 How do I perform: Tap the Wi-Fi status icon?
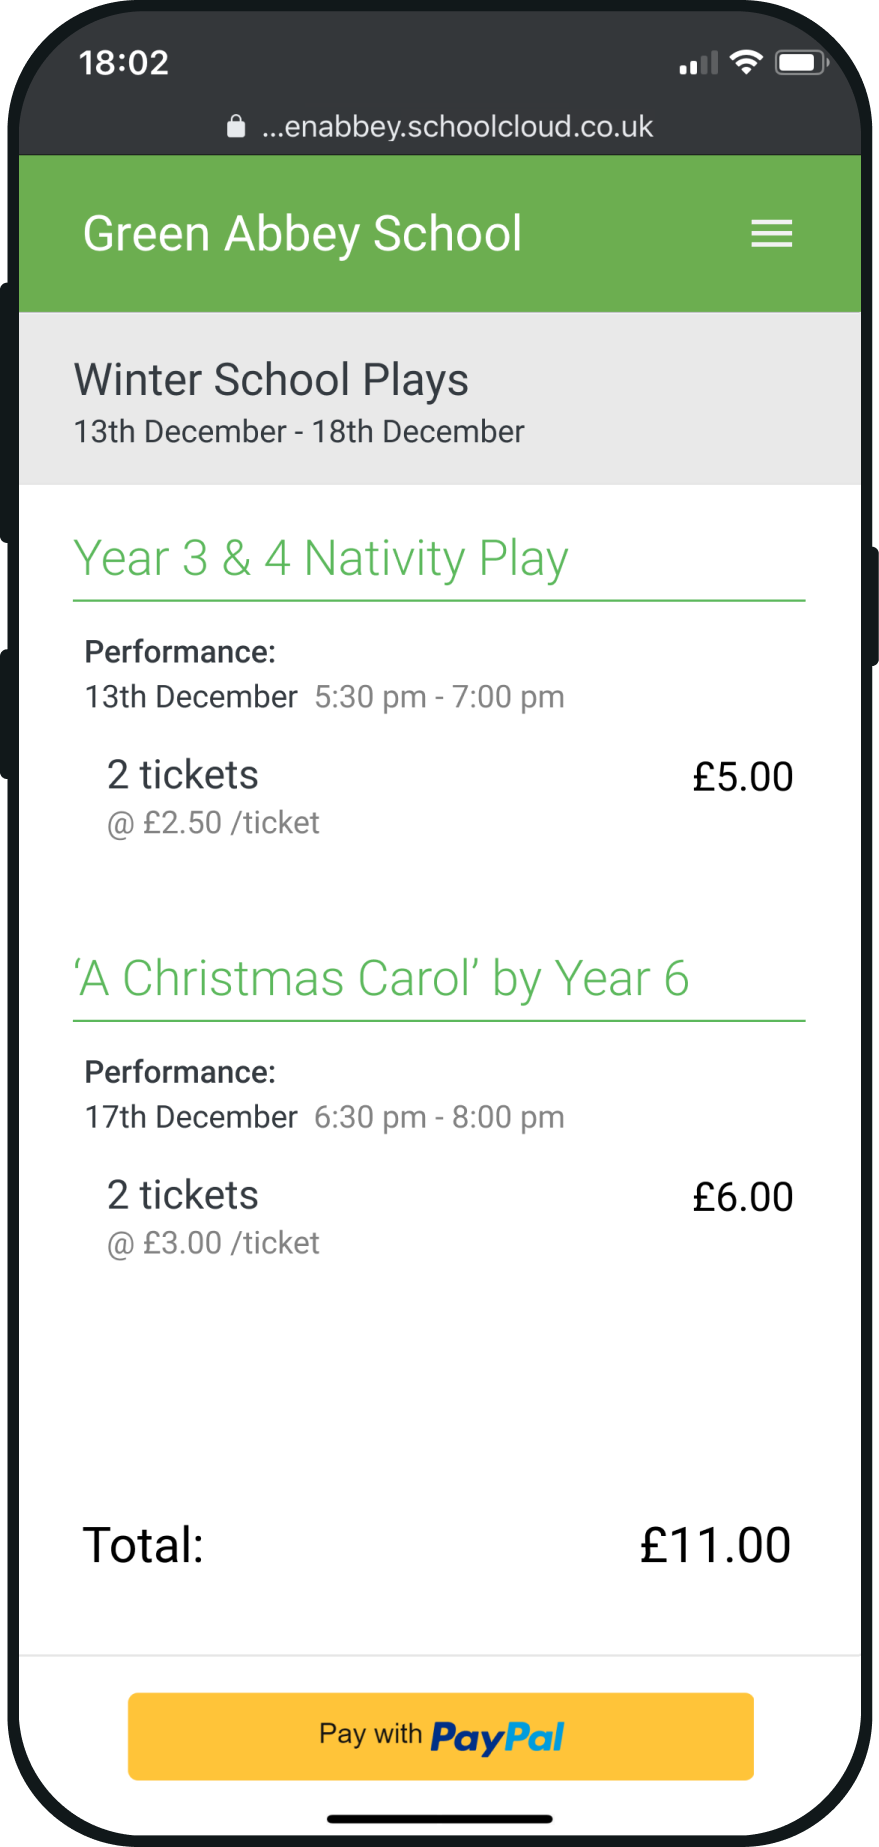(x=746, y=62)
